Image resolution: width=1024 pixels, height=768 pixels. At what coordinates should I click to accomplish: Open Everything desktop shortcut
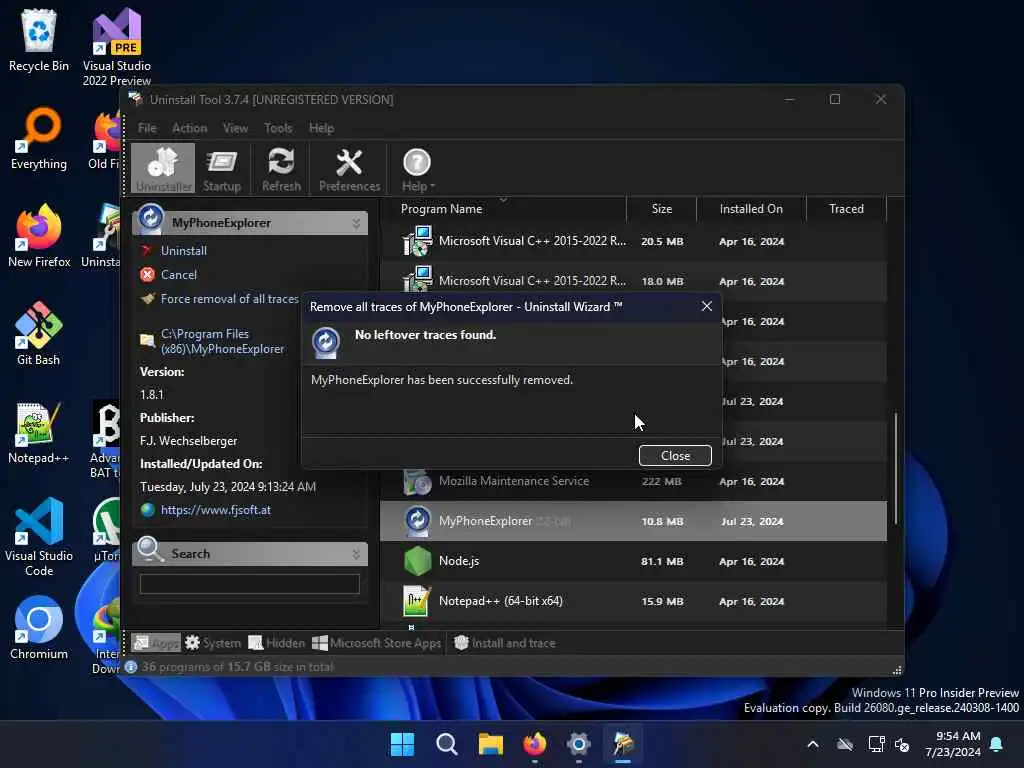coord(39,138)
